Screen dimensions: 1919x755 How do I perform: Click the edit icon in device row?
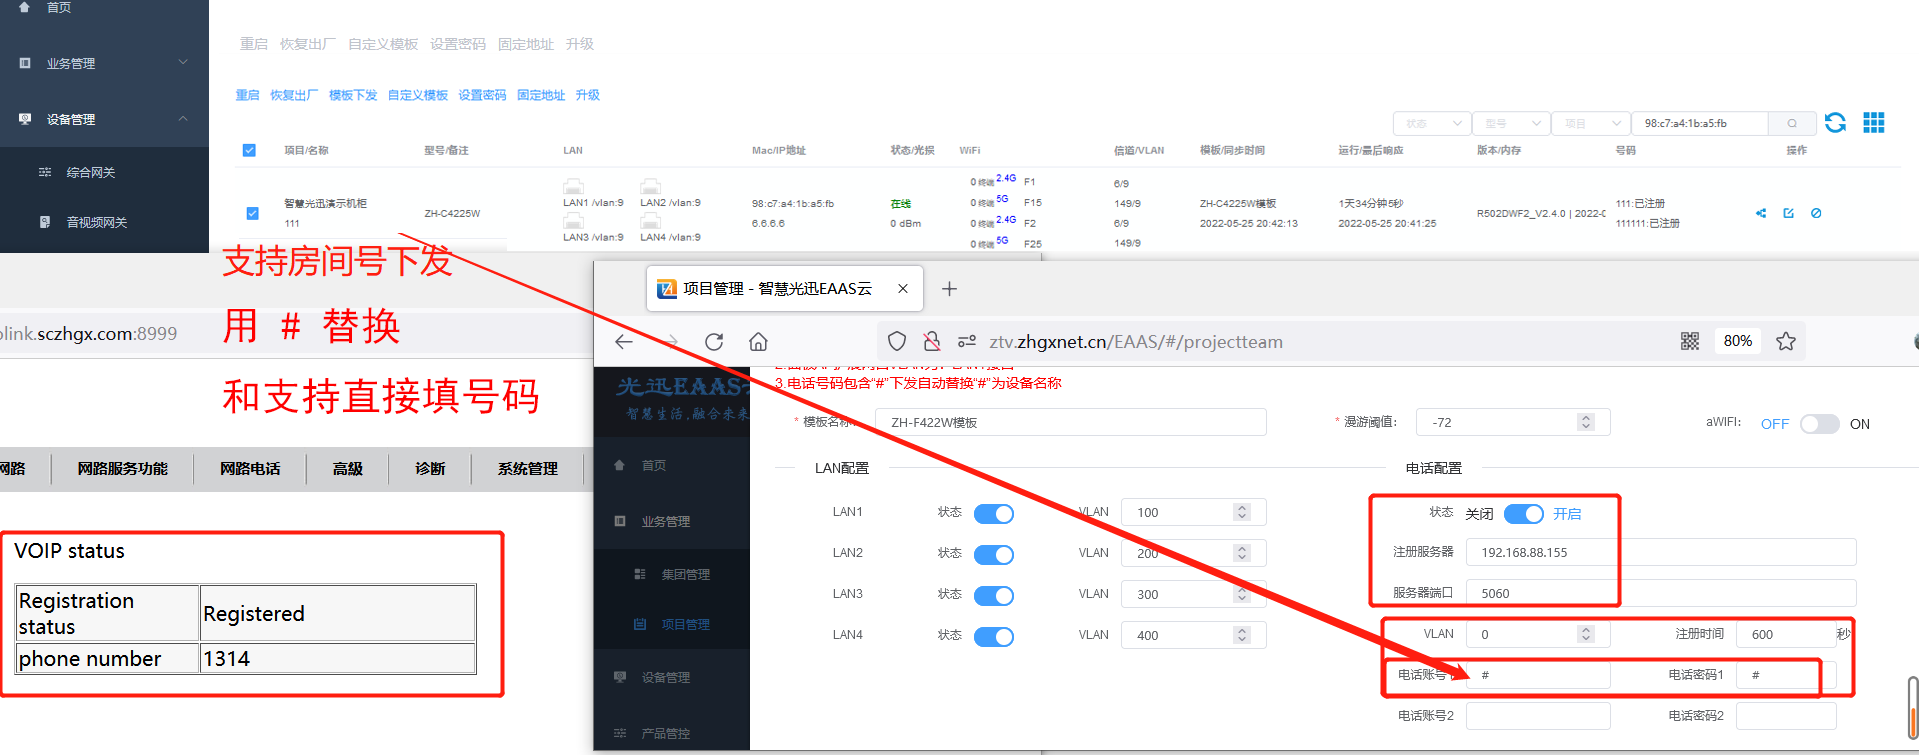point(1788,213)
